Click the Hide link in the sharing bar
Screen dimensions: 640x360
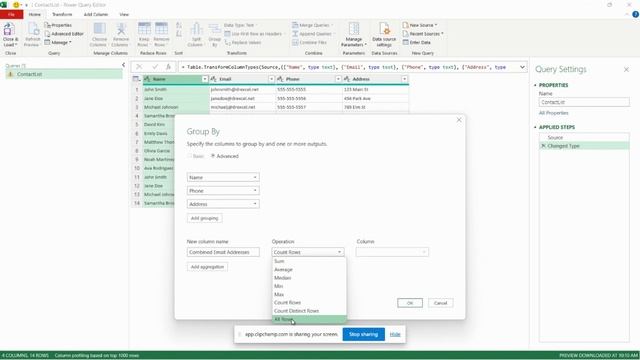395,334
